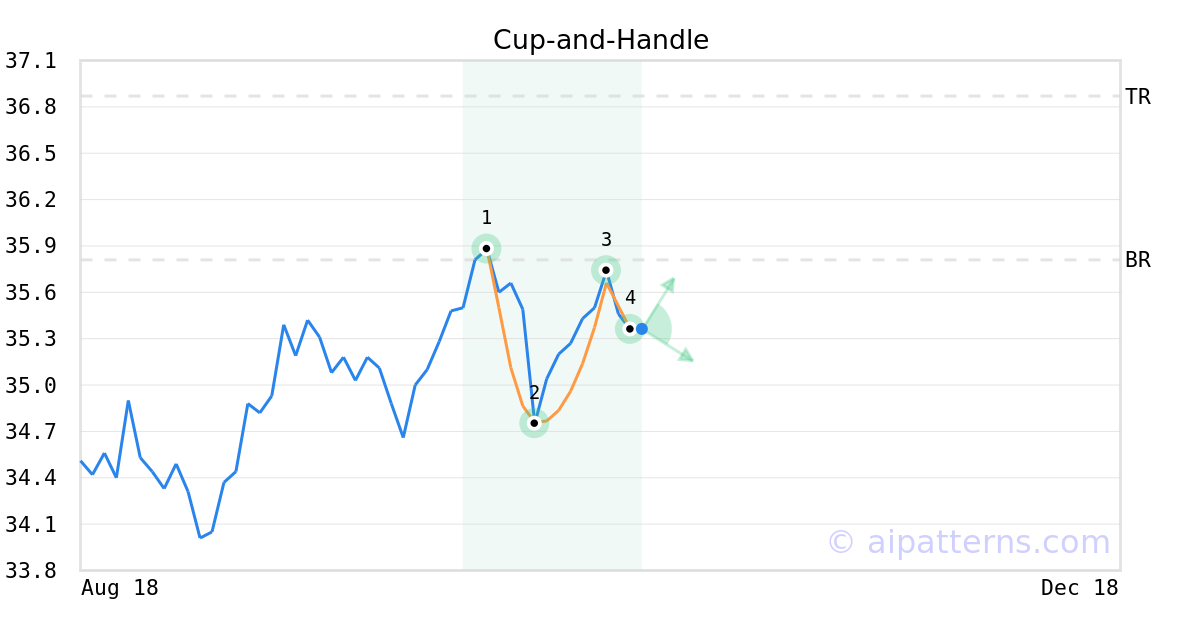
Task: Click the number 1 label above the first marker
Action: pos(486,218)
